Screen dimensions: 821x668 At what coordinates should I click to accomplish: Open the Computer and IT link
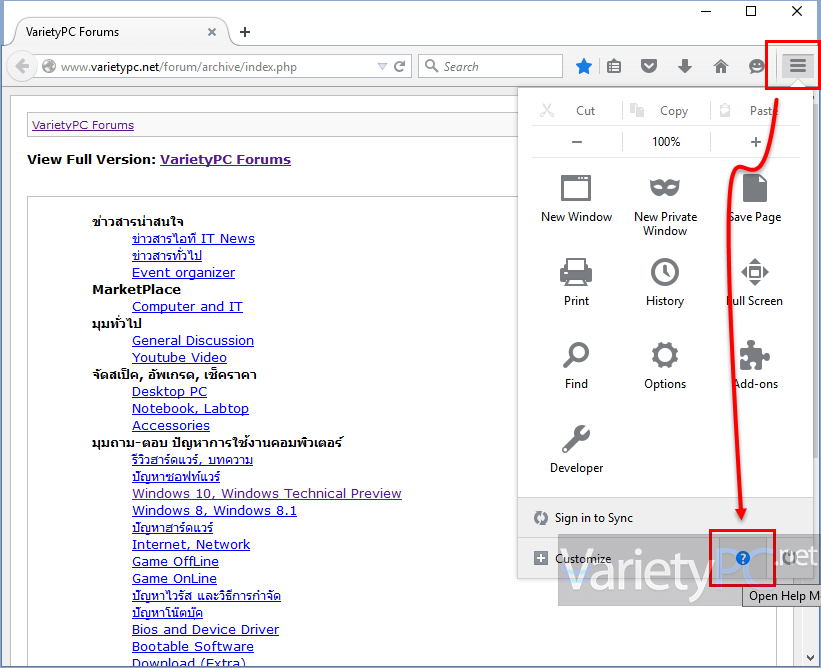(x=187, y=307)
